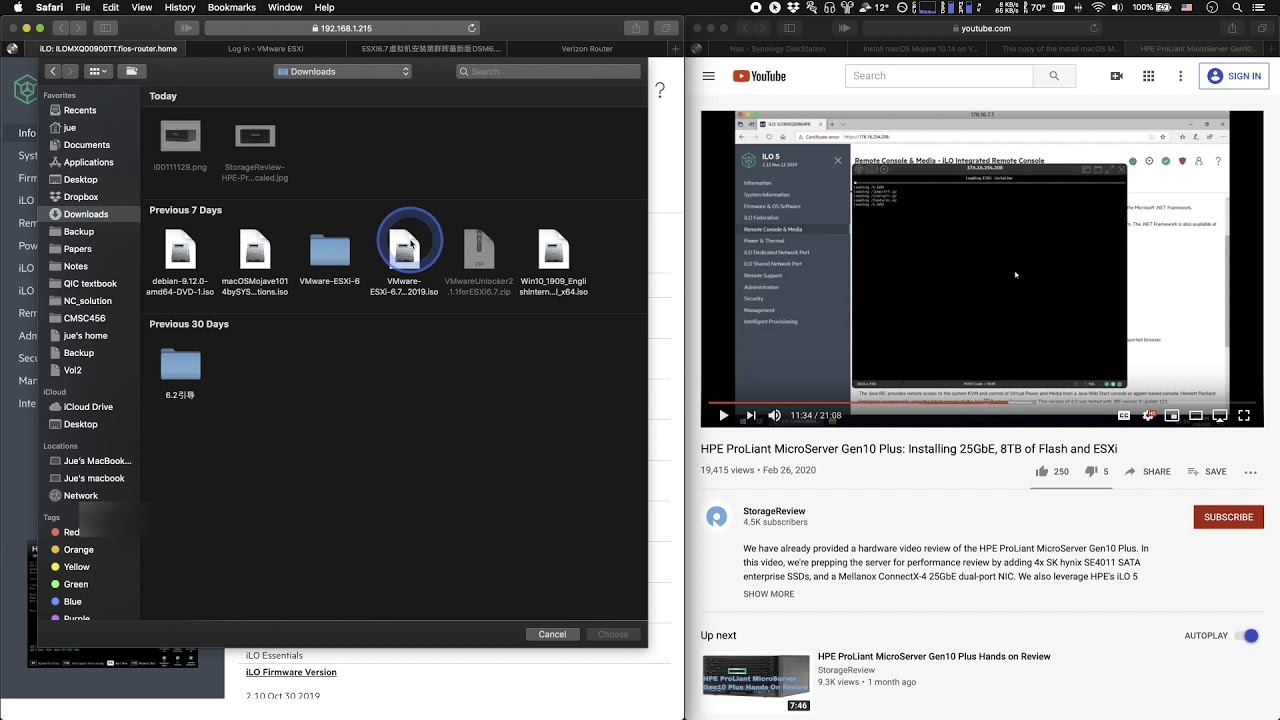
Task: Open icon view options dropdown
Action: point(97,71)
